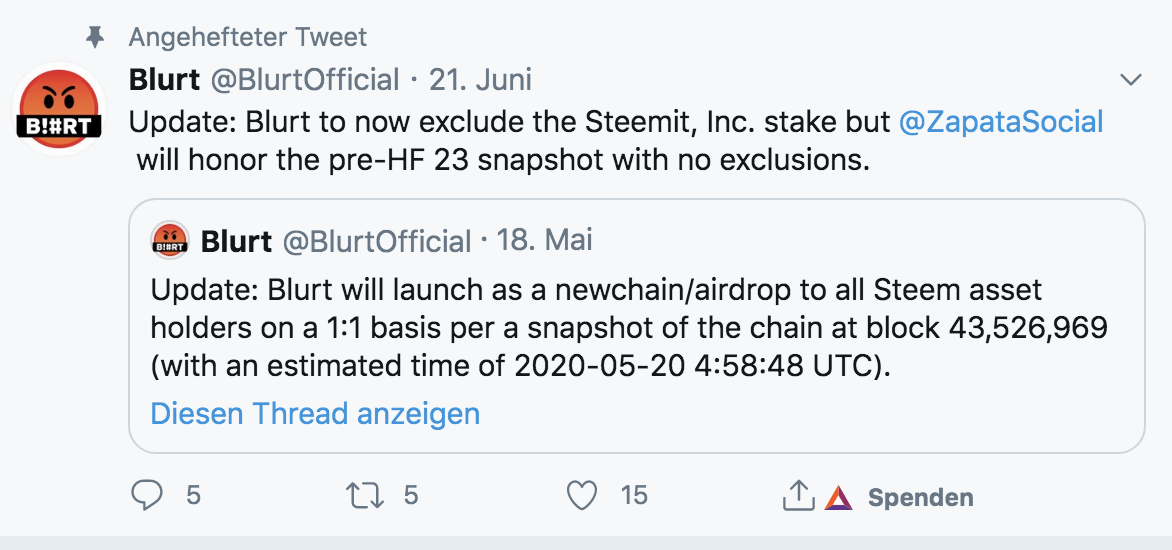This screenshot has width=1172, height=550.
Task: Open the @ZapataSocial mention link
Action: click(x=1001, y=122)
